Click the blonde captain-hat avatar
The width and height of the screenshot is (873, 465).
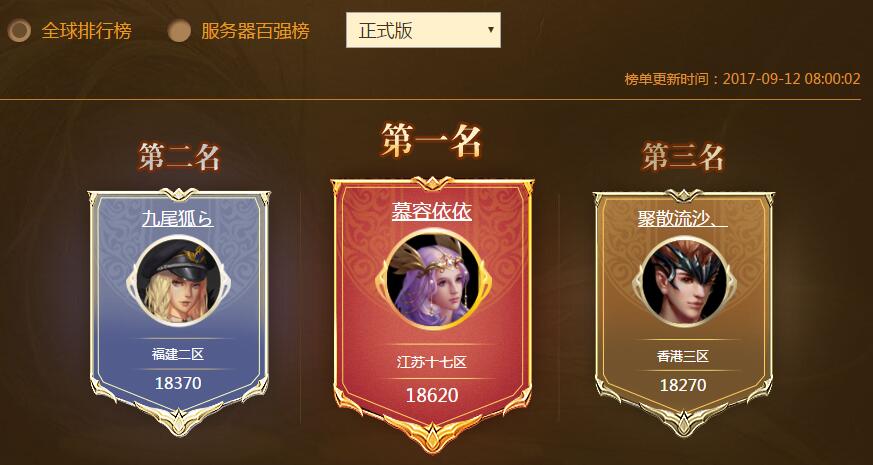click(178, 281)
